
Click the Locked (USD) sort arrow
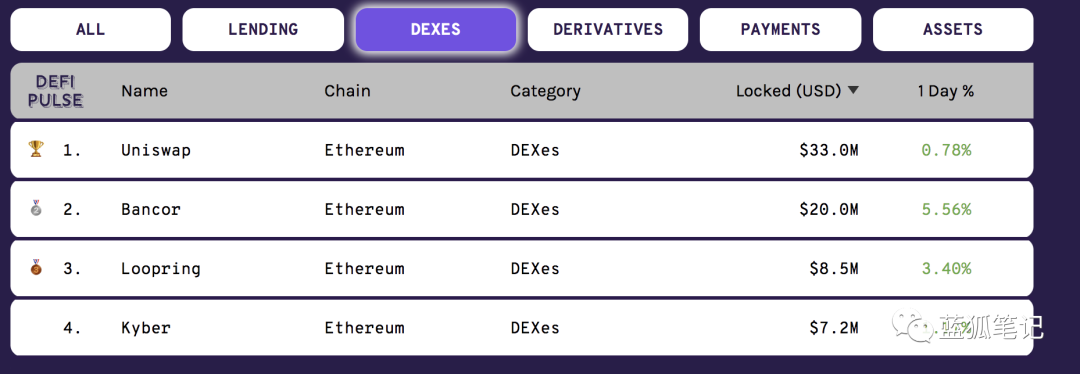[853, 90]
